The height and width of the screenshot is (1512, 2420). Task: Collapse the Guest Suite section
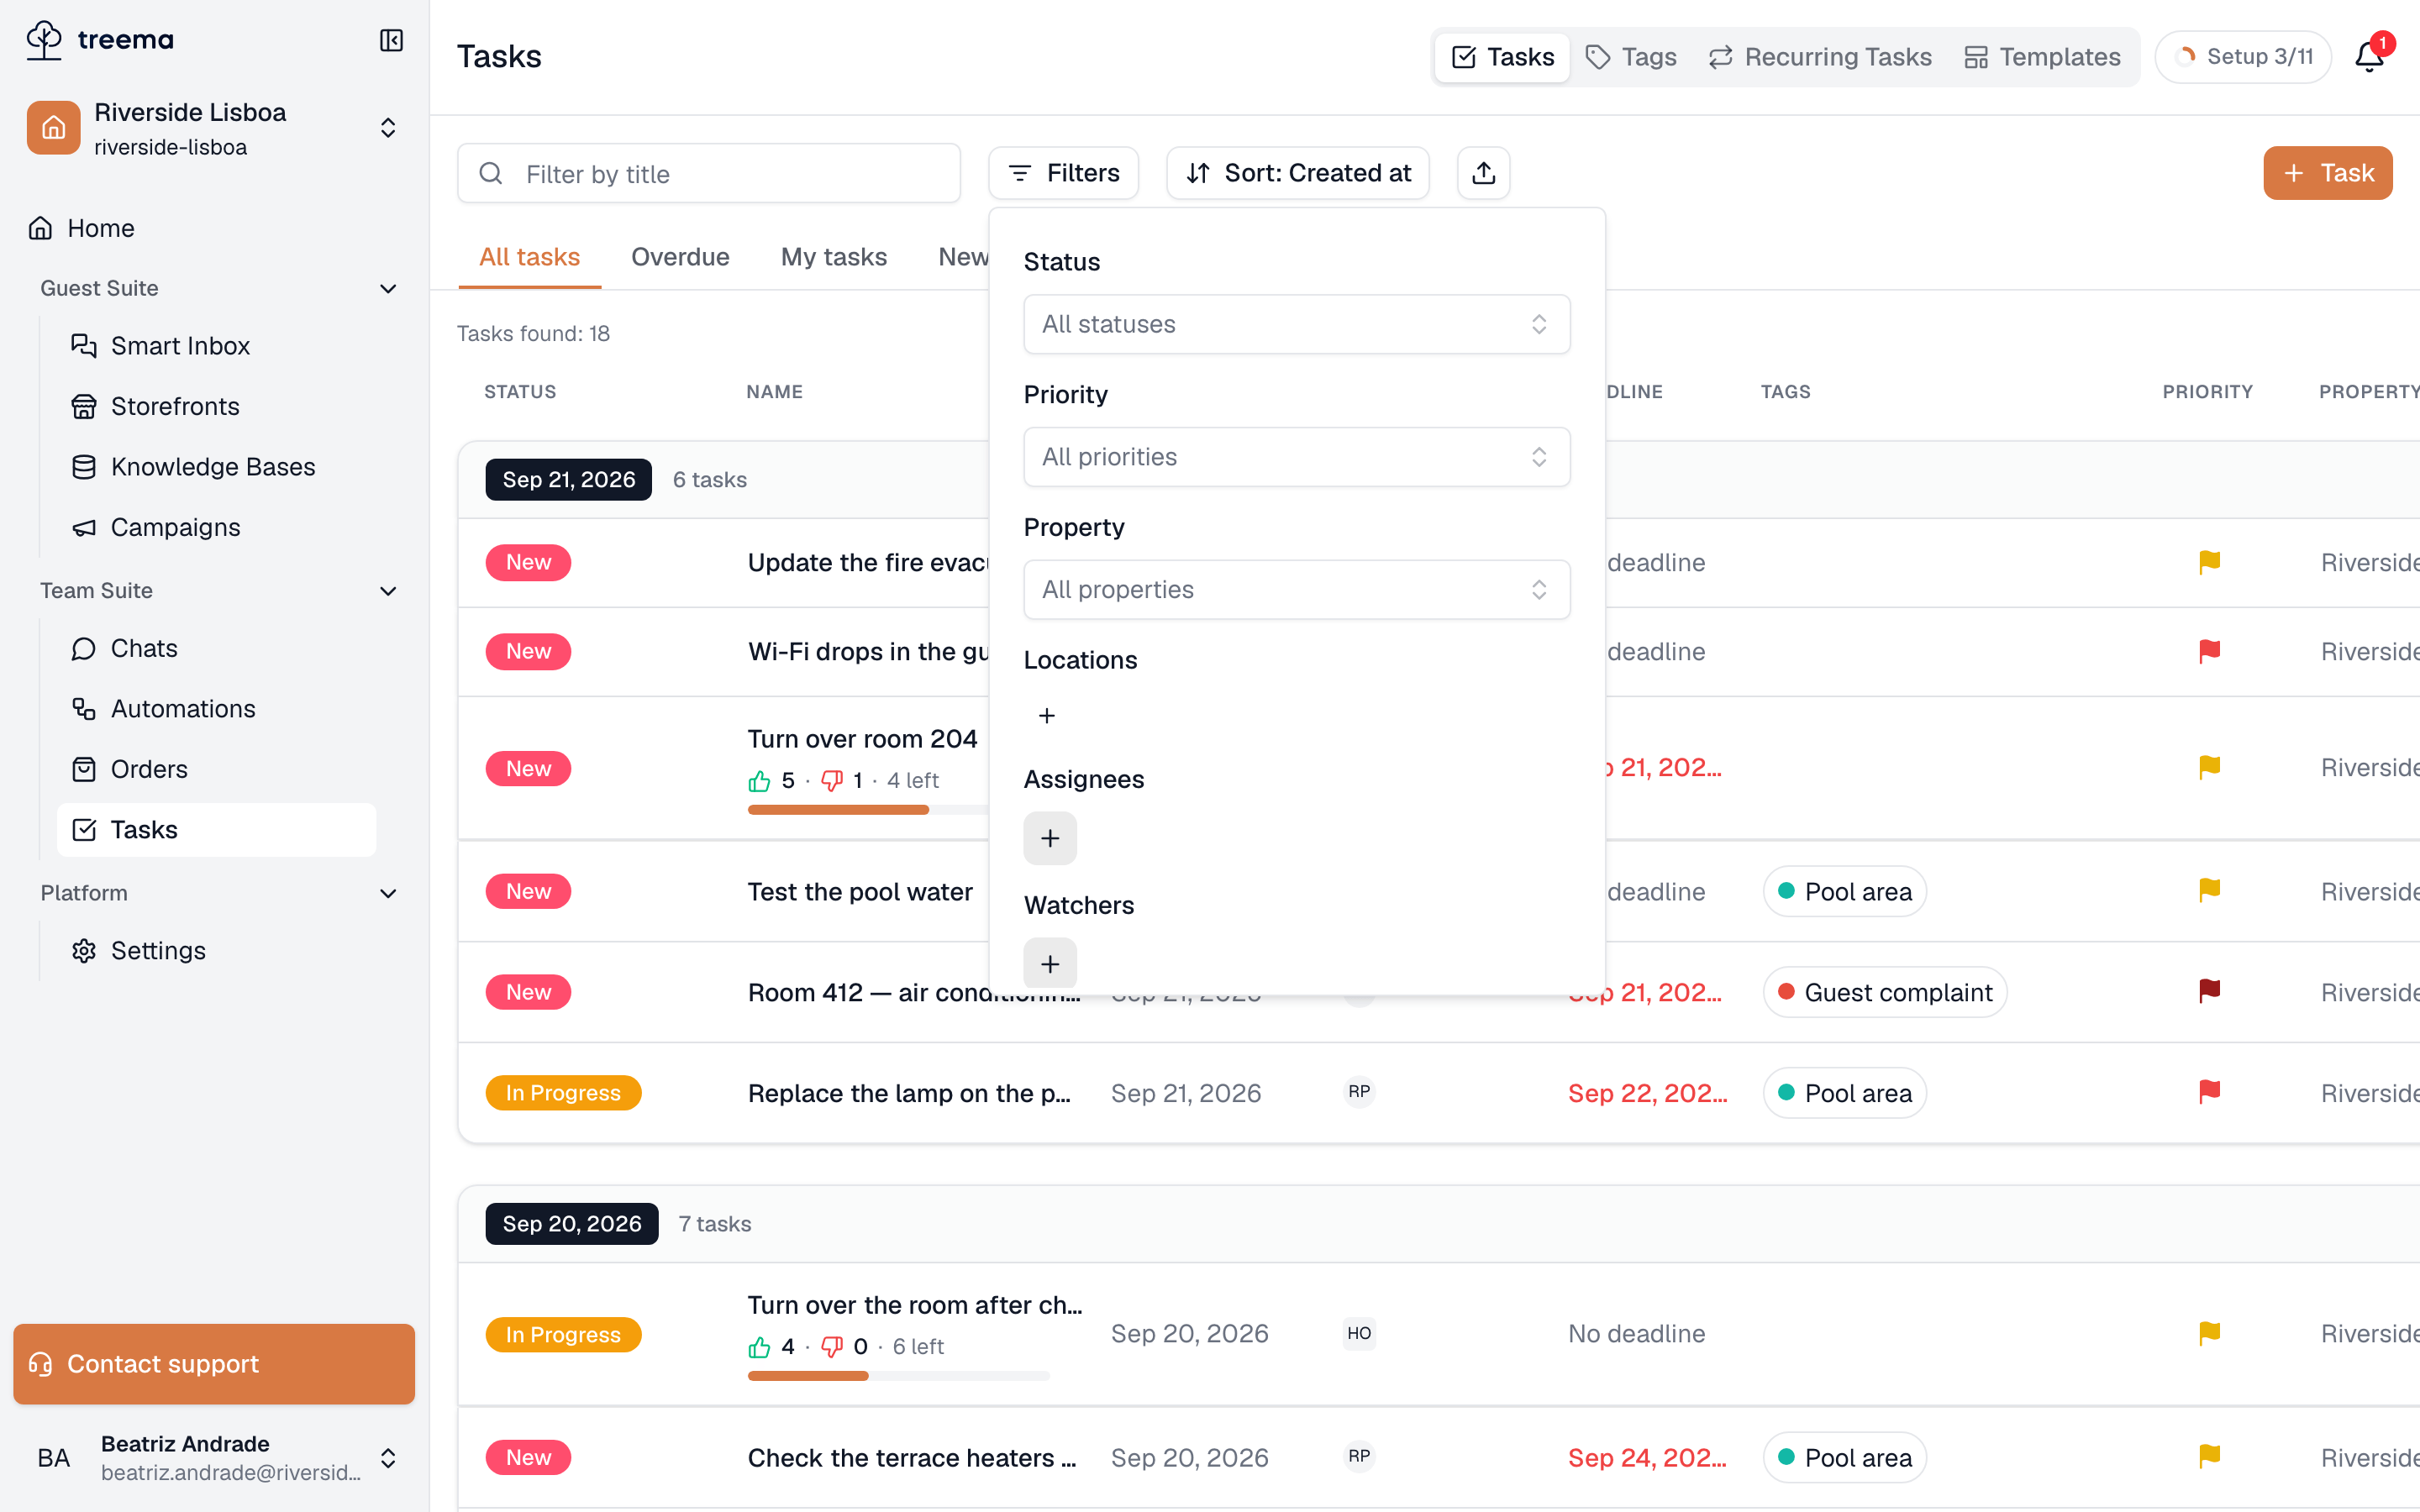tap(388, 289)
